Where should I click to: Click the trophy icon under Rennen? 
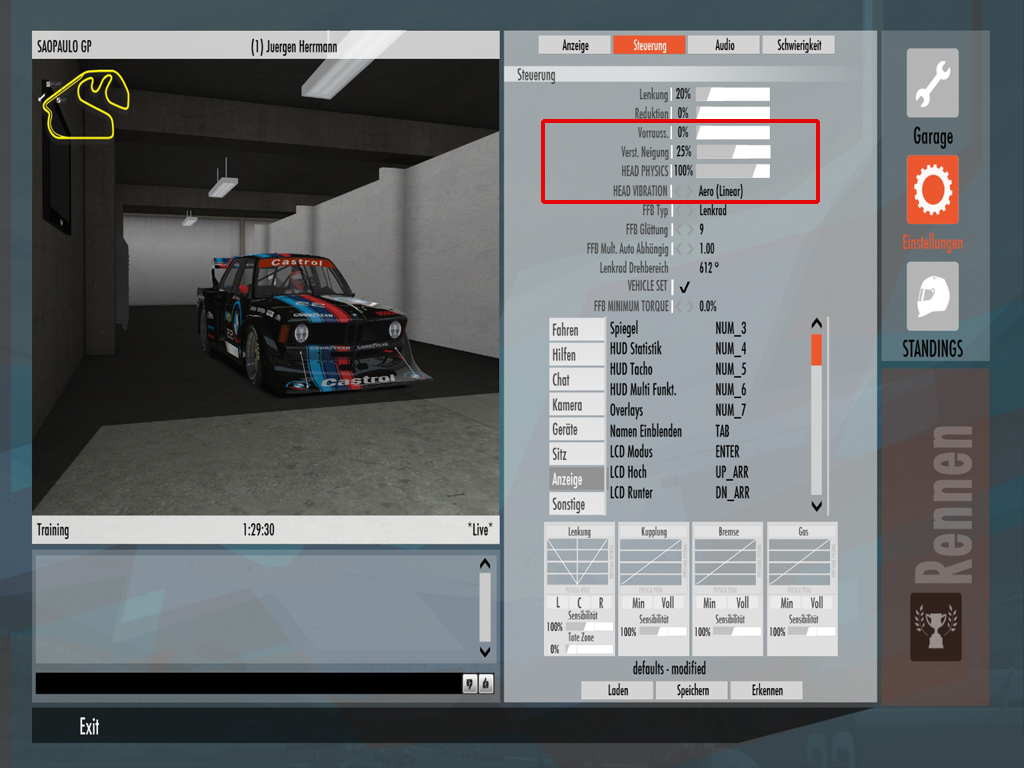tap(935, 627)
